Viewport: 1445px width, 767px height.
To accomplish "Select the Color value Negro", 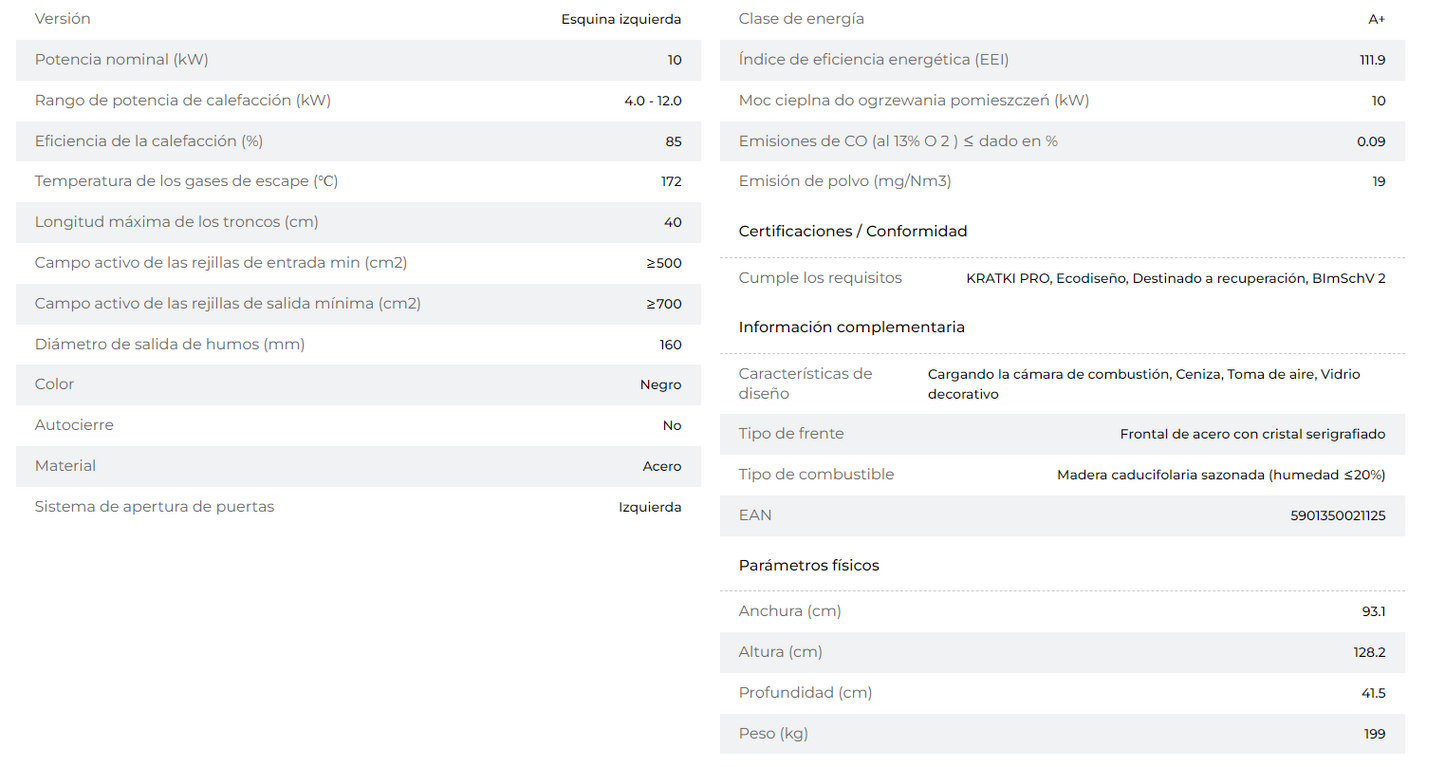I will [661, 385].
